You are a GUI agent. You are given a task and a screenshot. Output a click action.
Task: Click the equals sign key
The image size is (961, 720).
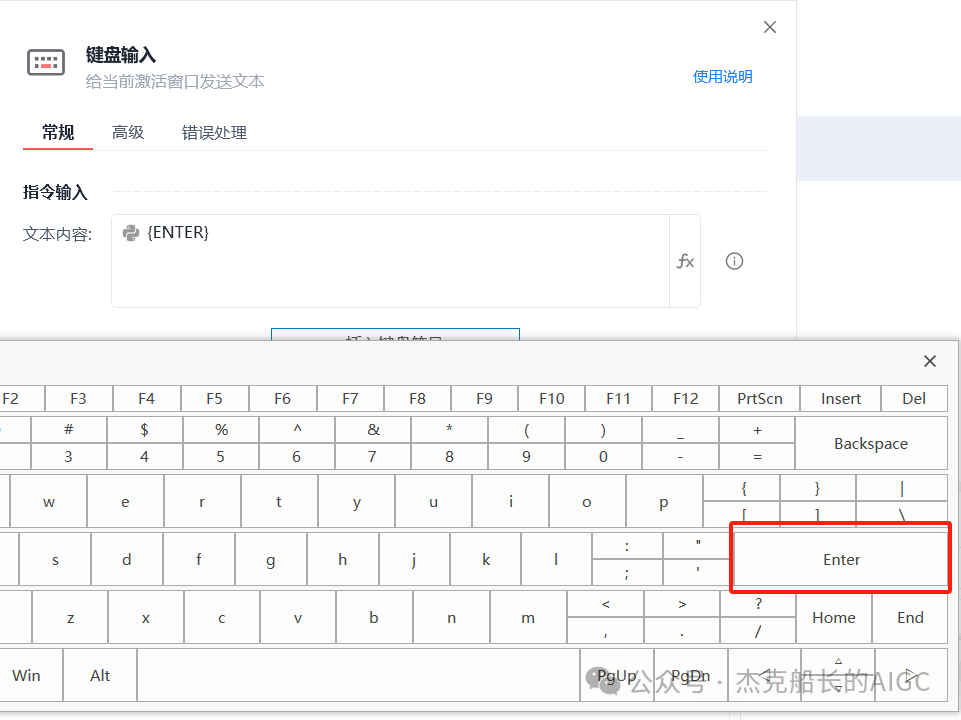pos(757,457)
